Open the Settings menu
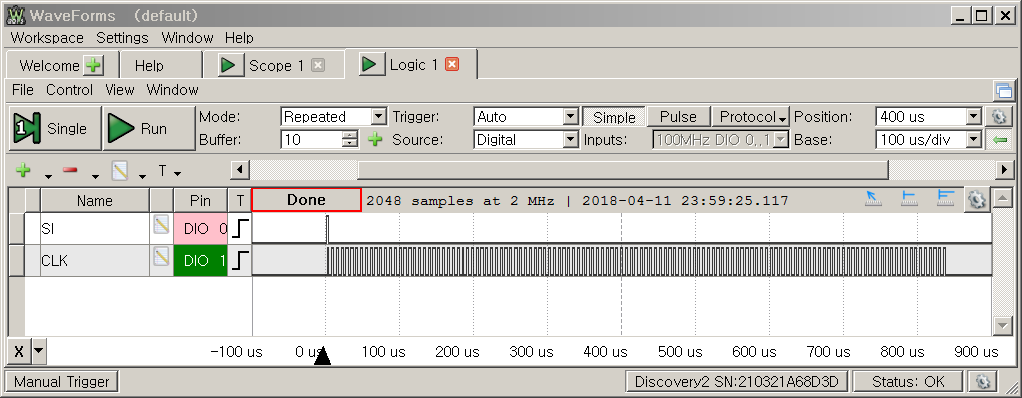The image size is (1022, 398). point(123,38)
